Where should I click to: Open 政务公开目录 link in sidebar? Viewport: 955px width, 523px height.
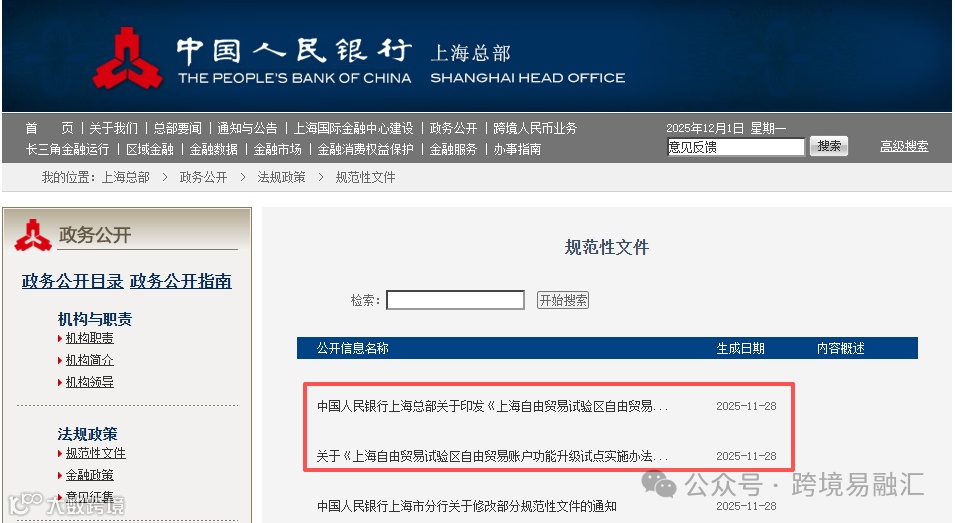pos(72,281)
